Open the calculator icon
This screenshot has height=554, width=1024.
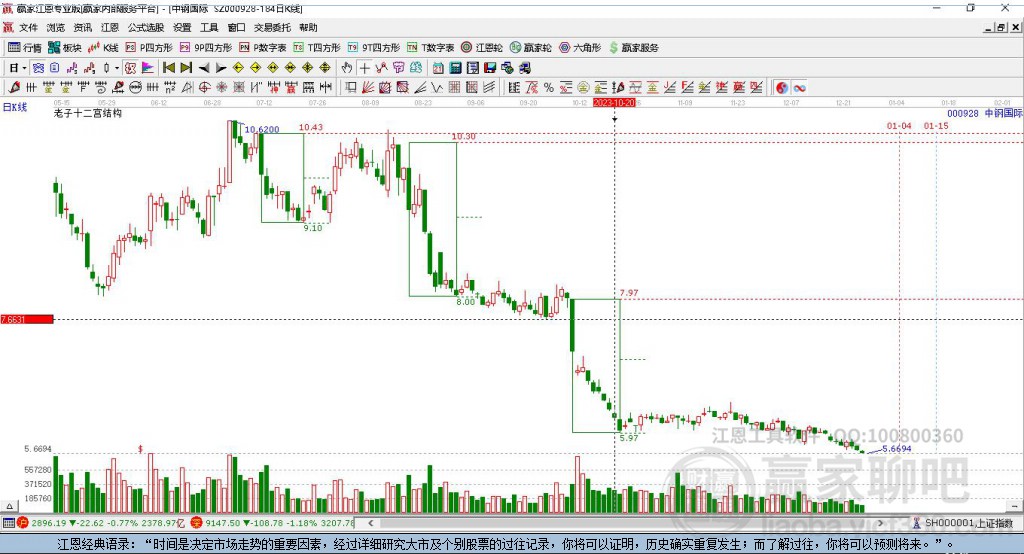point(455,68)
